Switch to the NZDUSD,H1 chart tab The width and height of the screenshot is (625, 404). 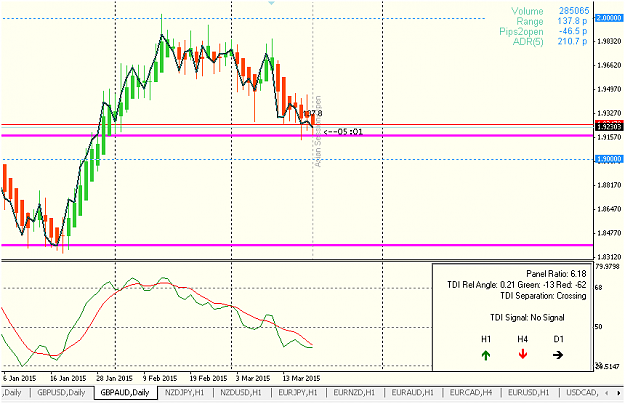[241, 393]
